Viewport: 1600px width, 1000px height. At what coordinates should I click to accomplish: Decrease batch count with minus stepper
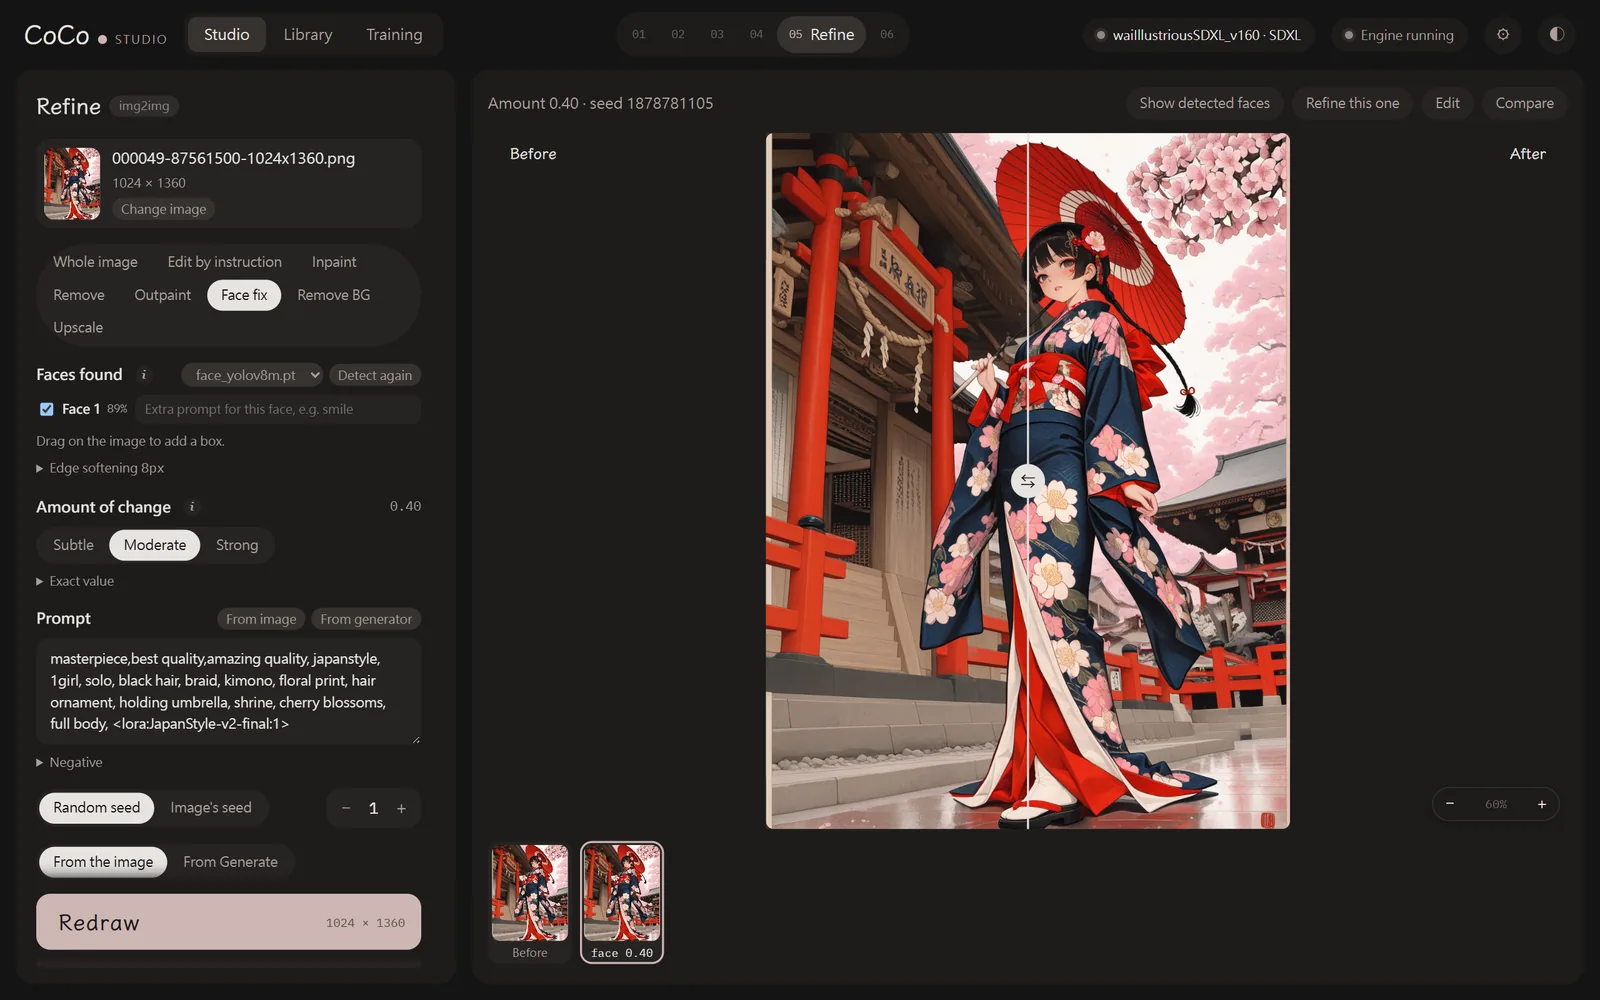(x=346, y=808)
